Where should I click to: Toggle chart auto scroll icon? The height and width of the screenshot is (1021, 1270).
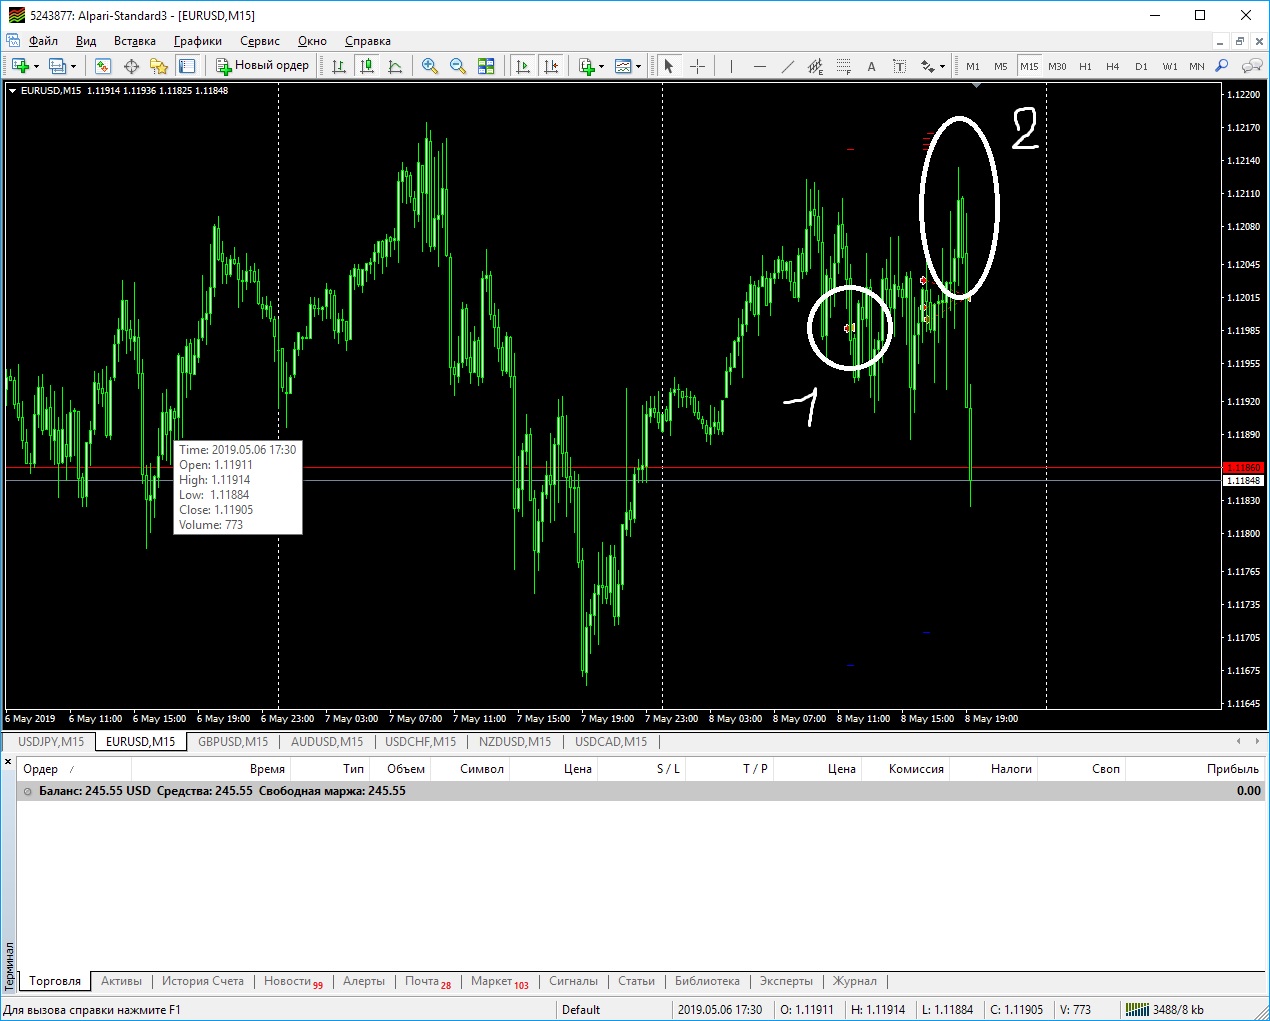(x=522, y=66)
